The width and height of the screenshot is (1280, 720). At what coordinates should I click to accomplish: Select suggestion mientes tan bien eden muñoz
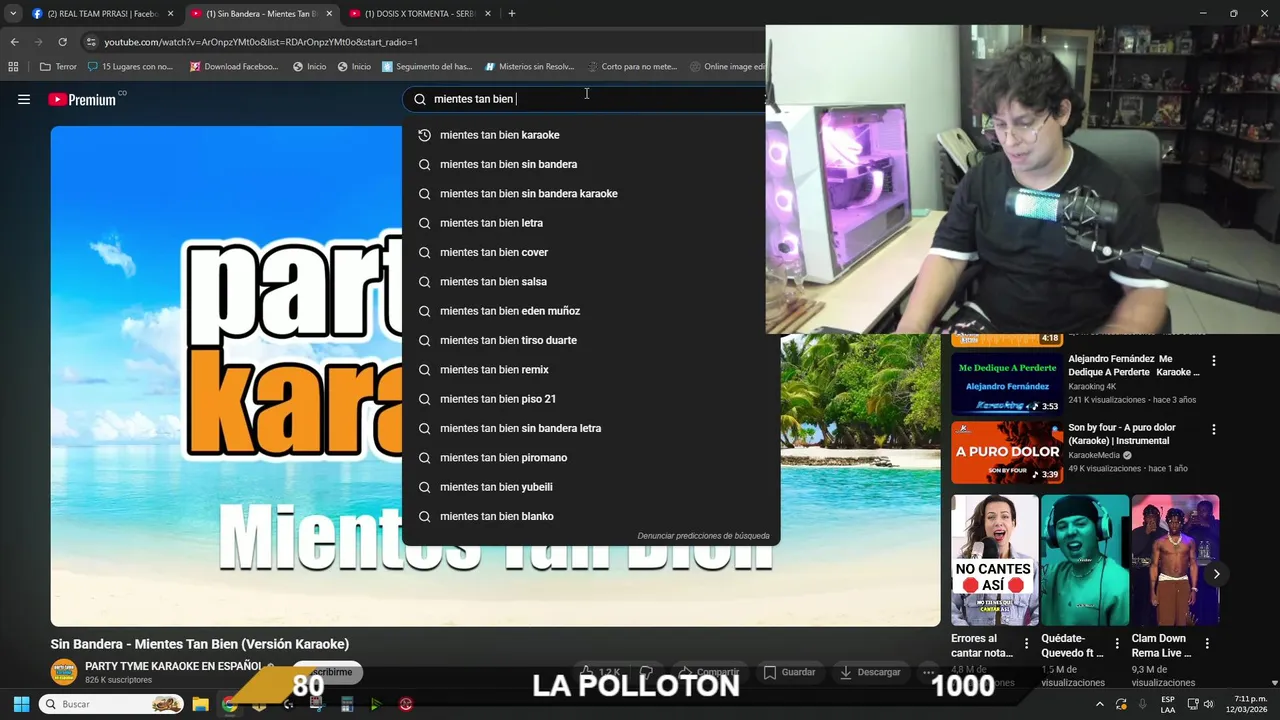(590, 311)
